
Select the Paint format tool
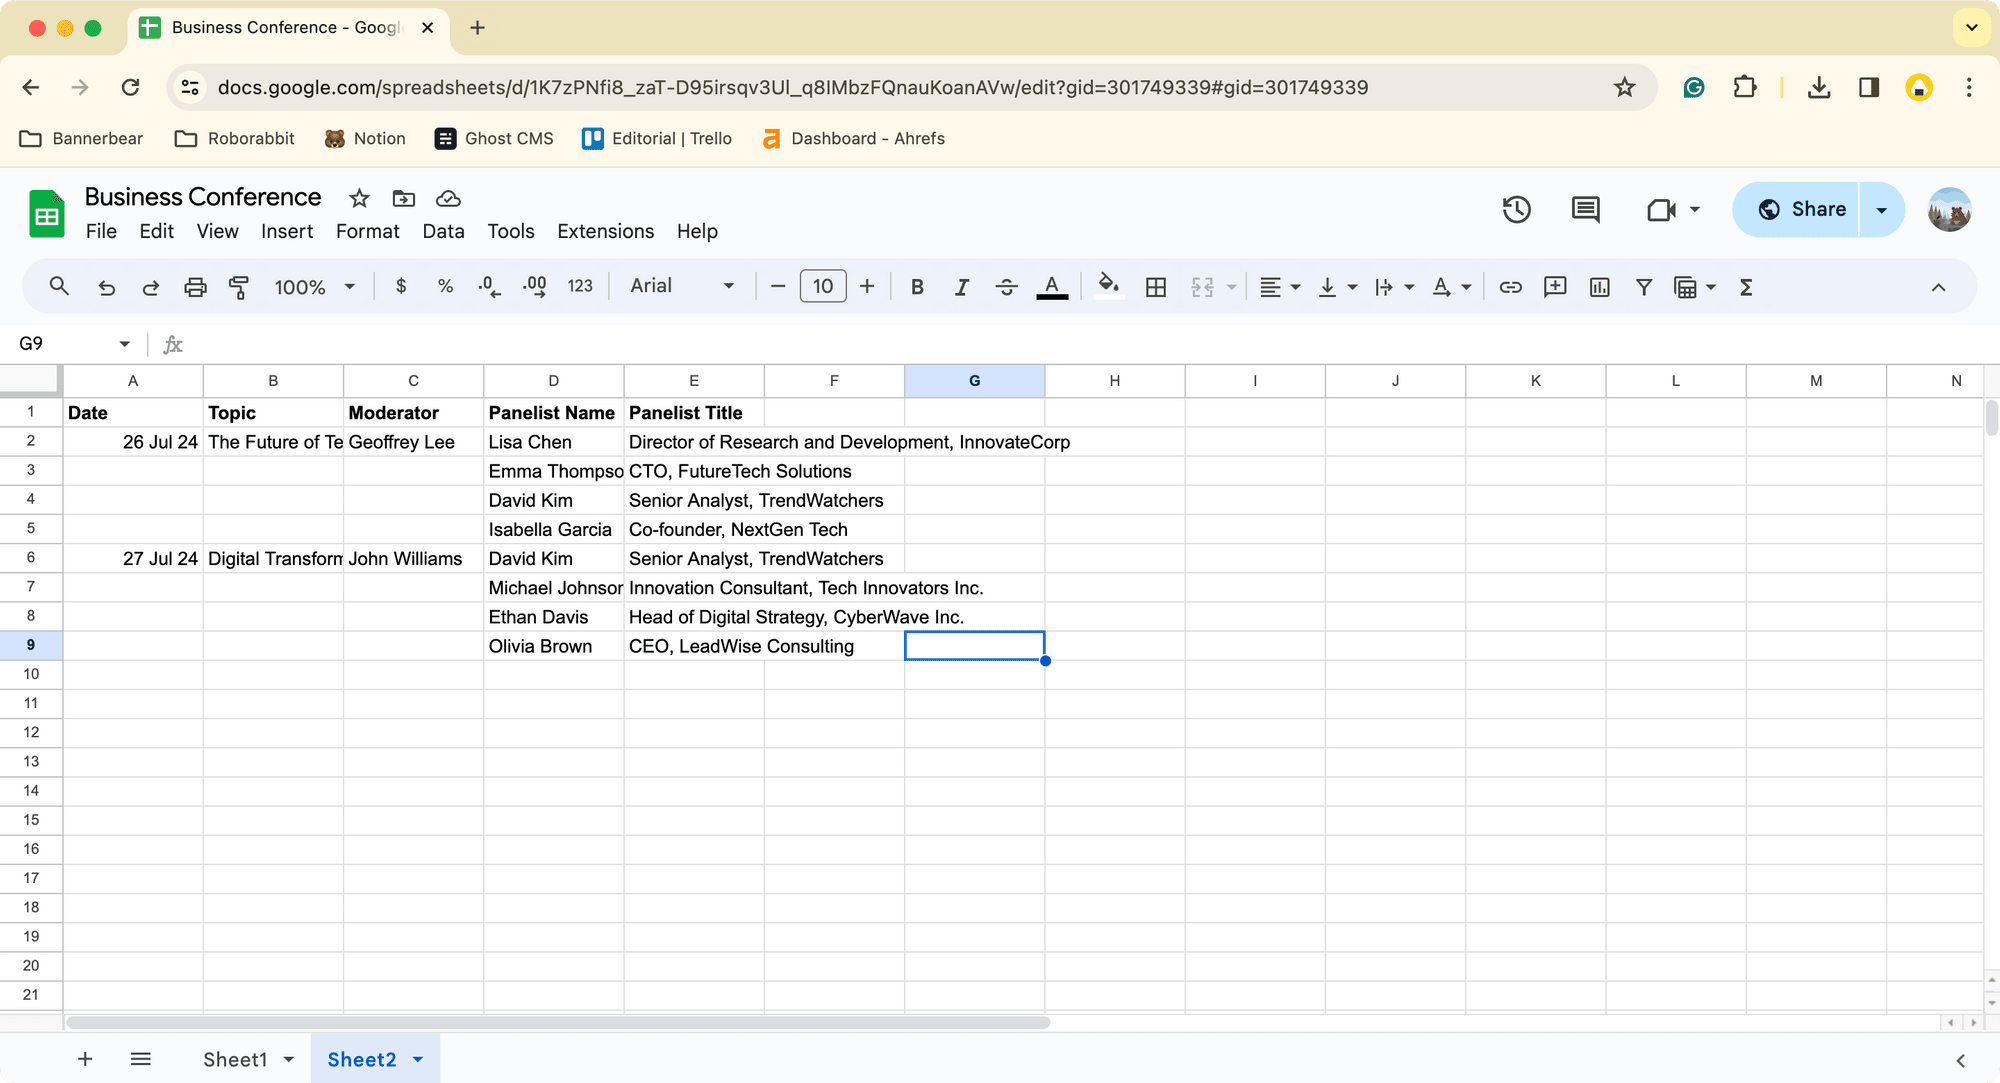[239, 286]
